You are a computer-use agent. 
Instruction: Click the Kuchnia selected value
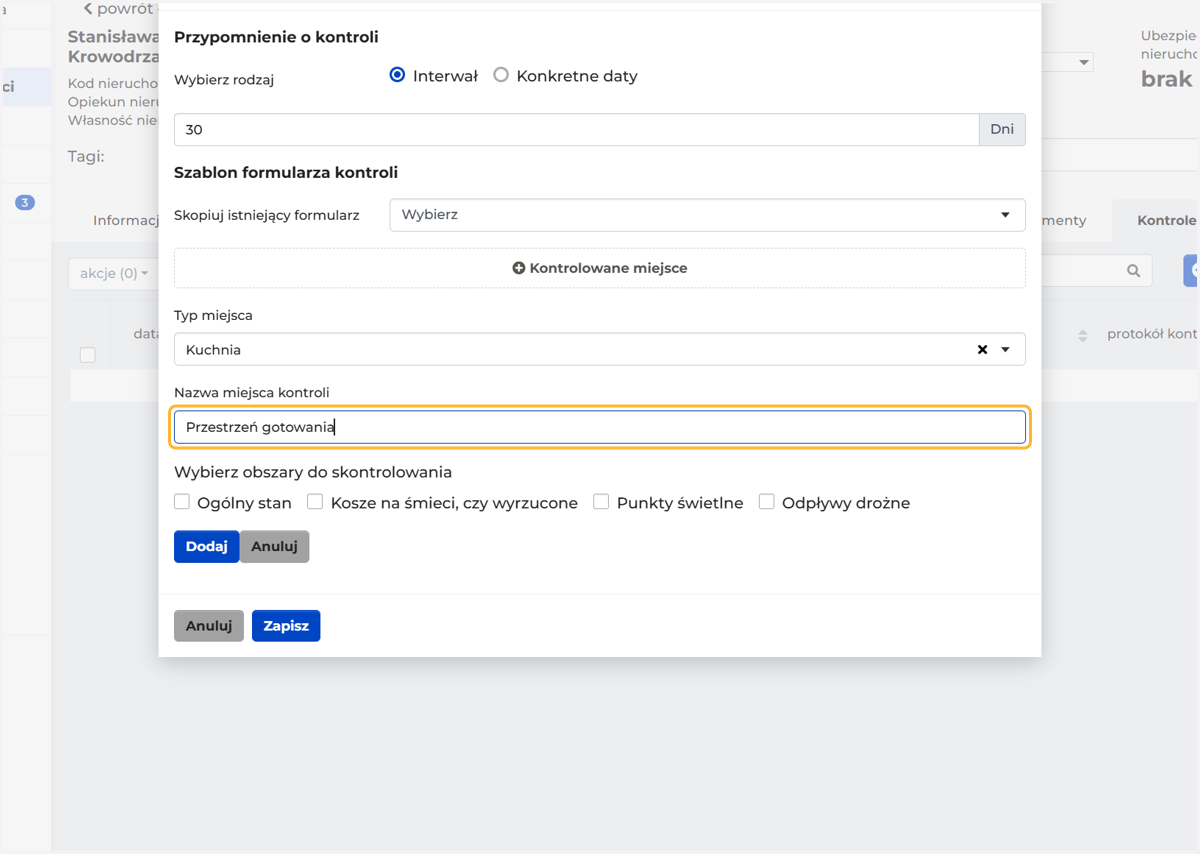tap(213, 350)
